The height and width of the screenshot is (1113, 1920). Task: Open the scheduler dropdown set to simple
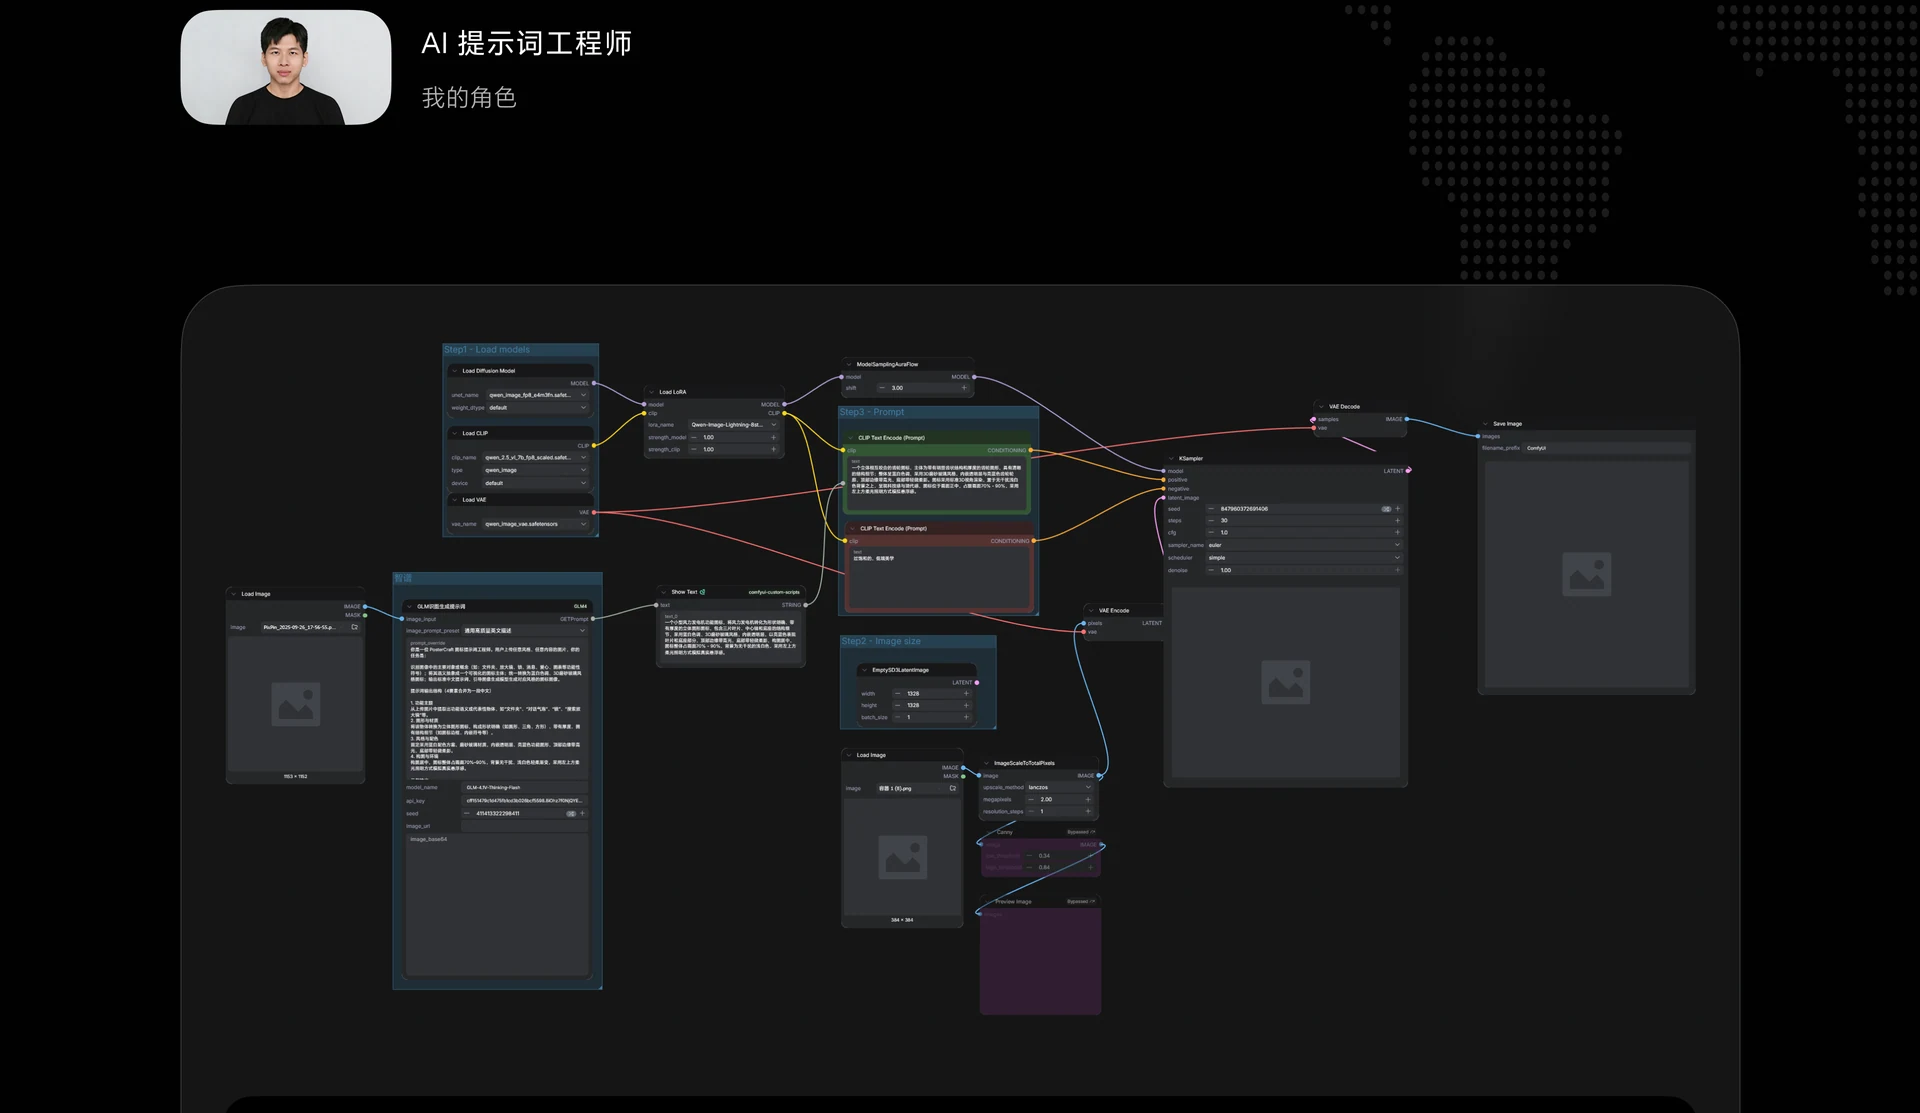click(x=1303, y=558)
